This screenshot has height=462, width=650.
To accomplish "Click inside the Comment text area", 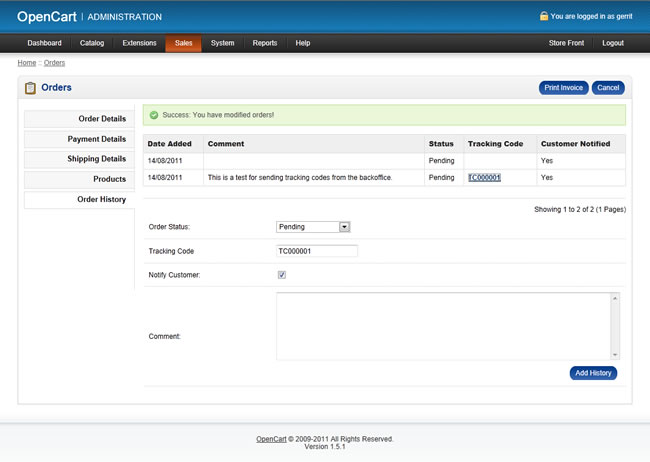I will click(443, 326).
